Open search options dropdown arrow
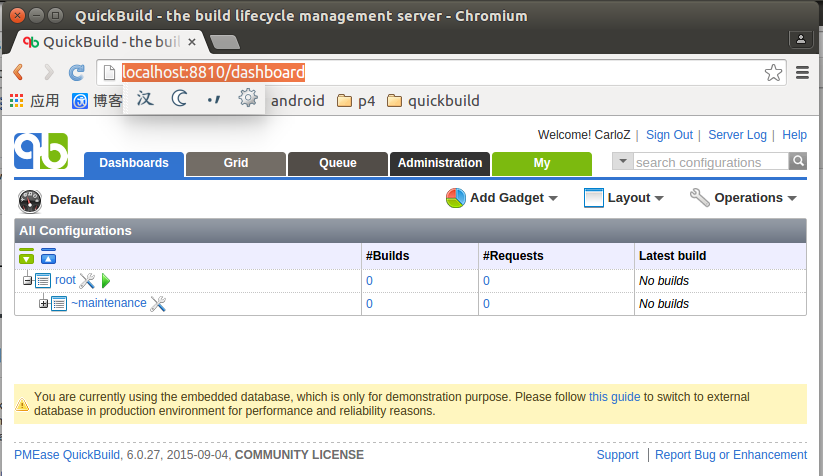 [x=623, y=161]
